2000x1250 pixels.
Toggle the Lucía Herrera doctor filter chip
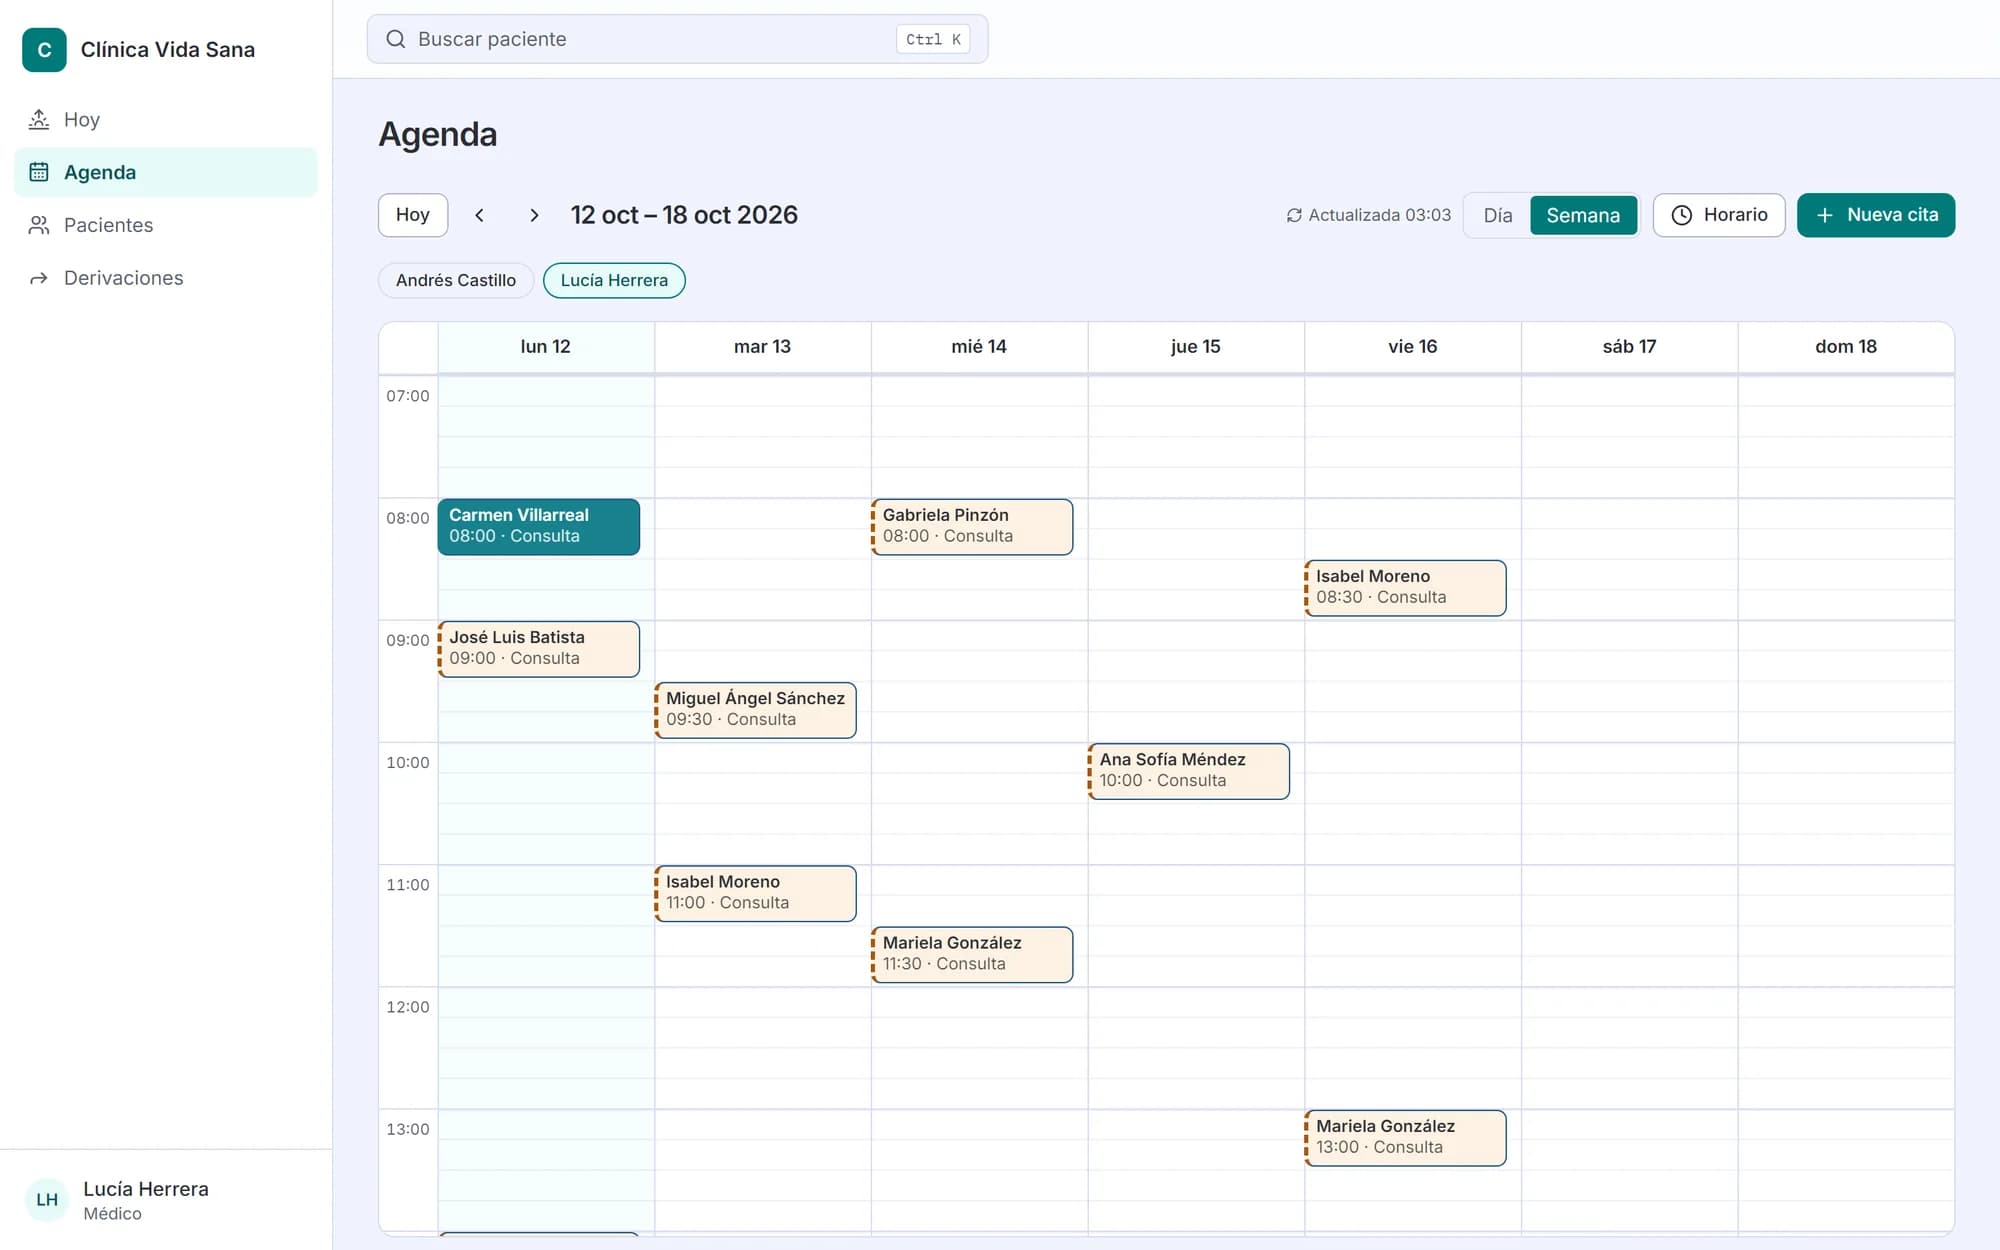[x=614, y=280]
